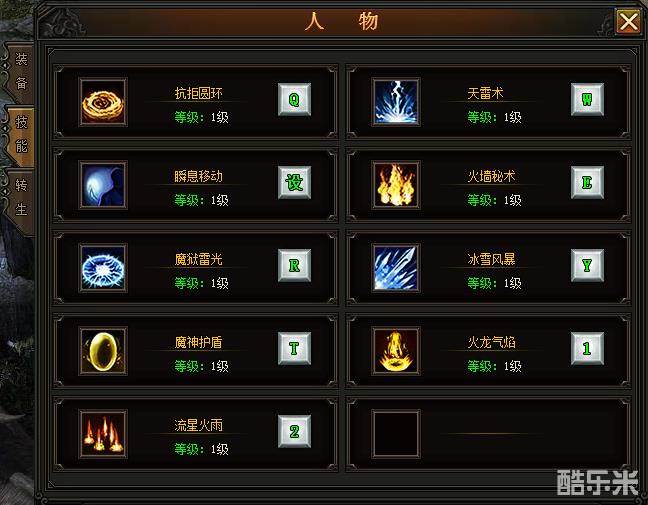Click the hotkey 2 button for 流星火雨
Image resolution: width=648 pixels, height=505 pixels.
tap(294, 431)
